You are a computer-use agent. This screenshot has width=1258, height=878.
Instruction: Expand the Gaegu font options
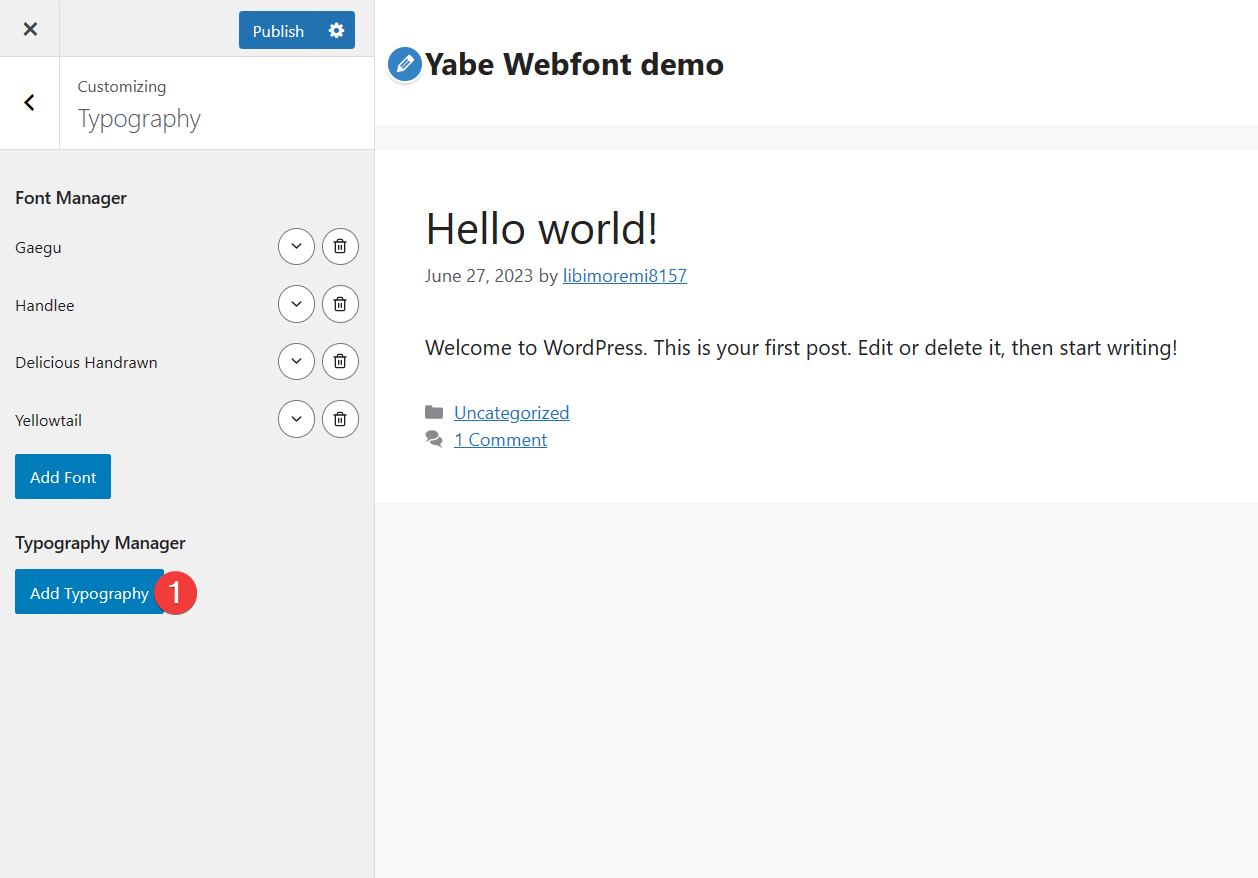pos(296,247)
